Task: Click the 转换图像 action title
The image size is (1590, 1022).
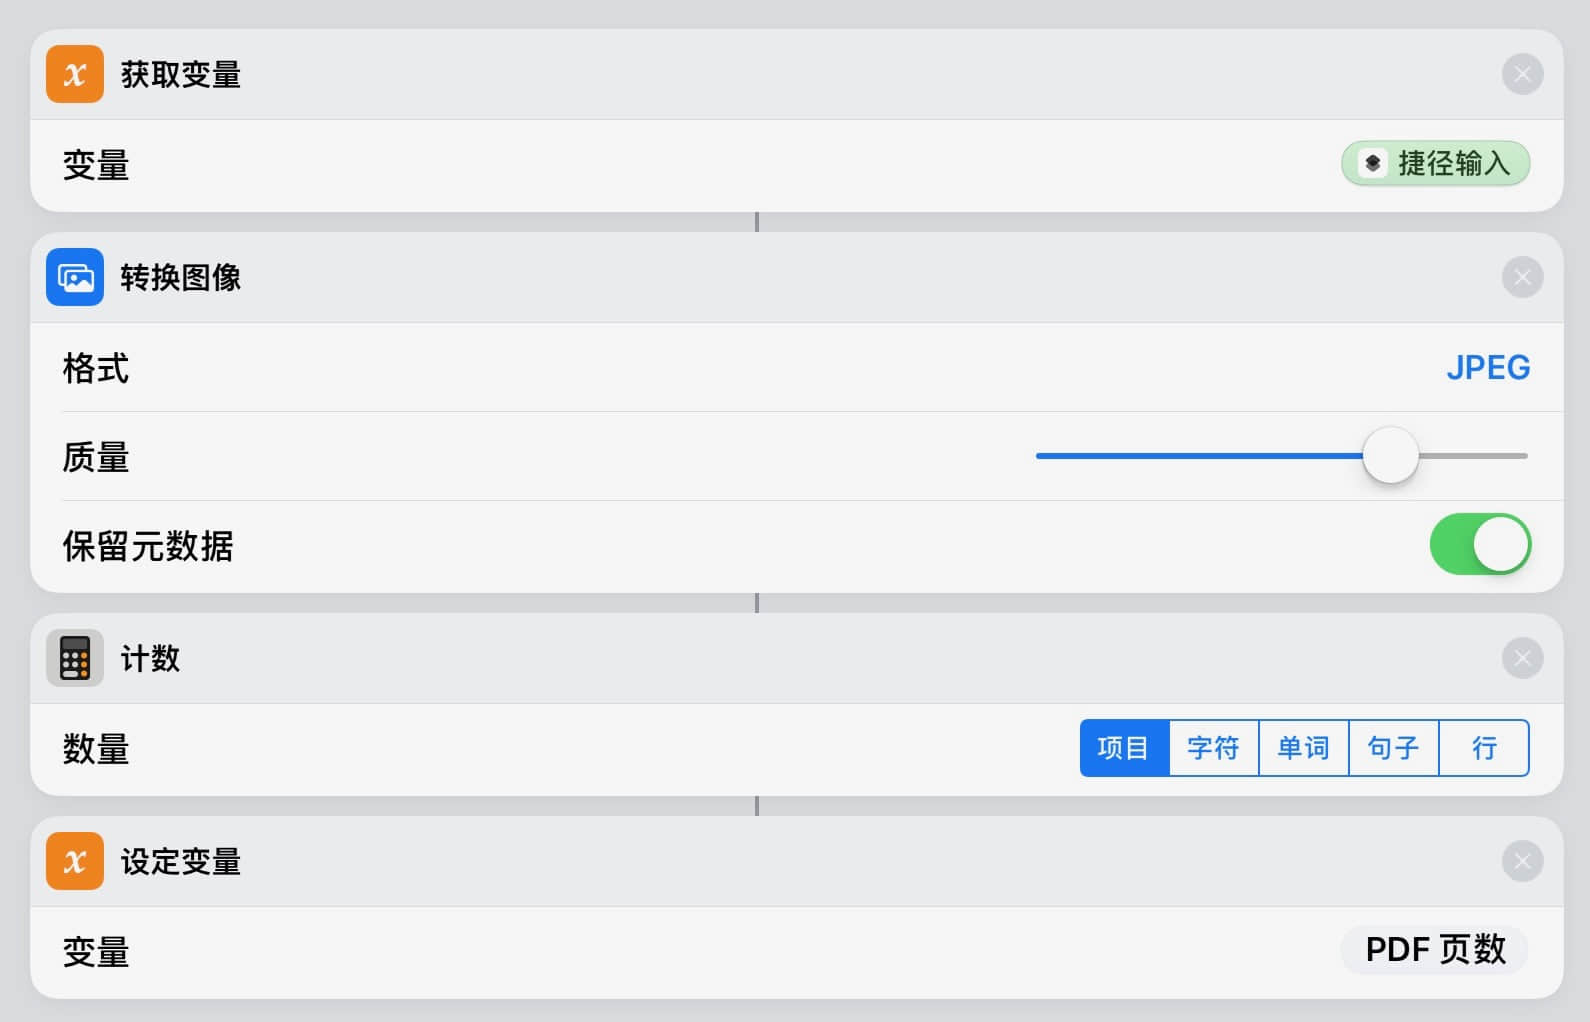Action: click(181, 277)
